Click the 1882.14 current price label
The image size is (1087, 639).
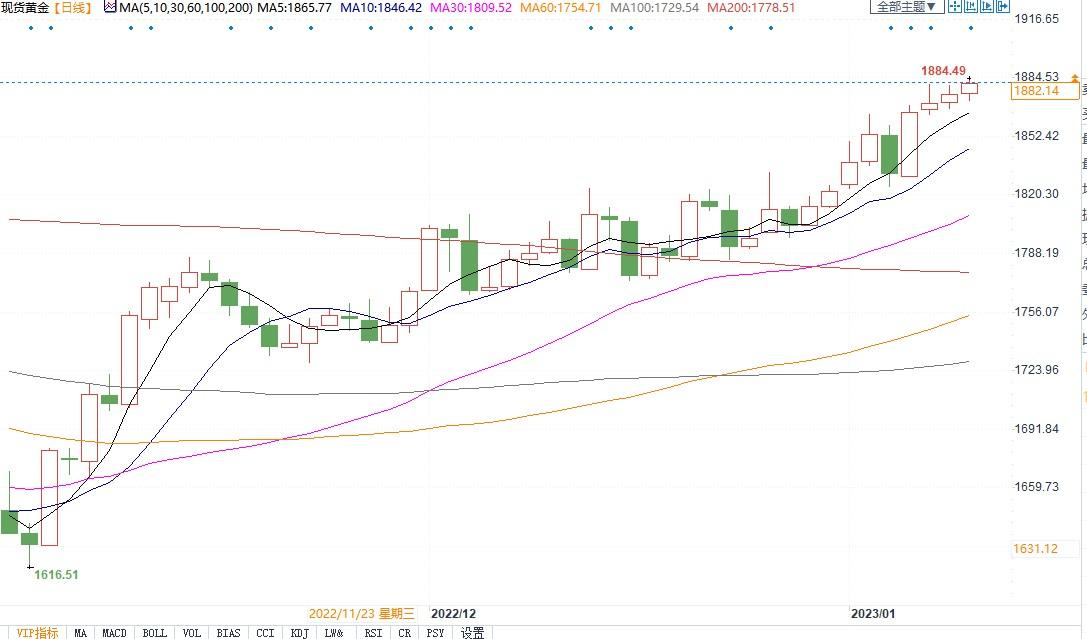click(x=1036, y=91)
